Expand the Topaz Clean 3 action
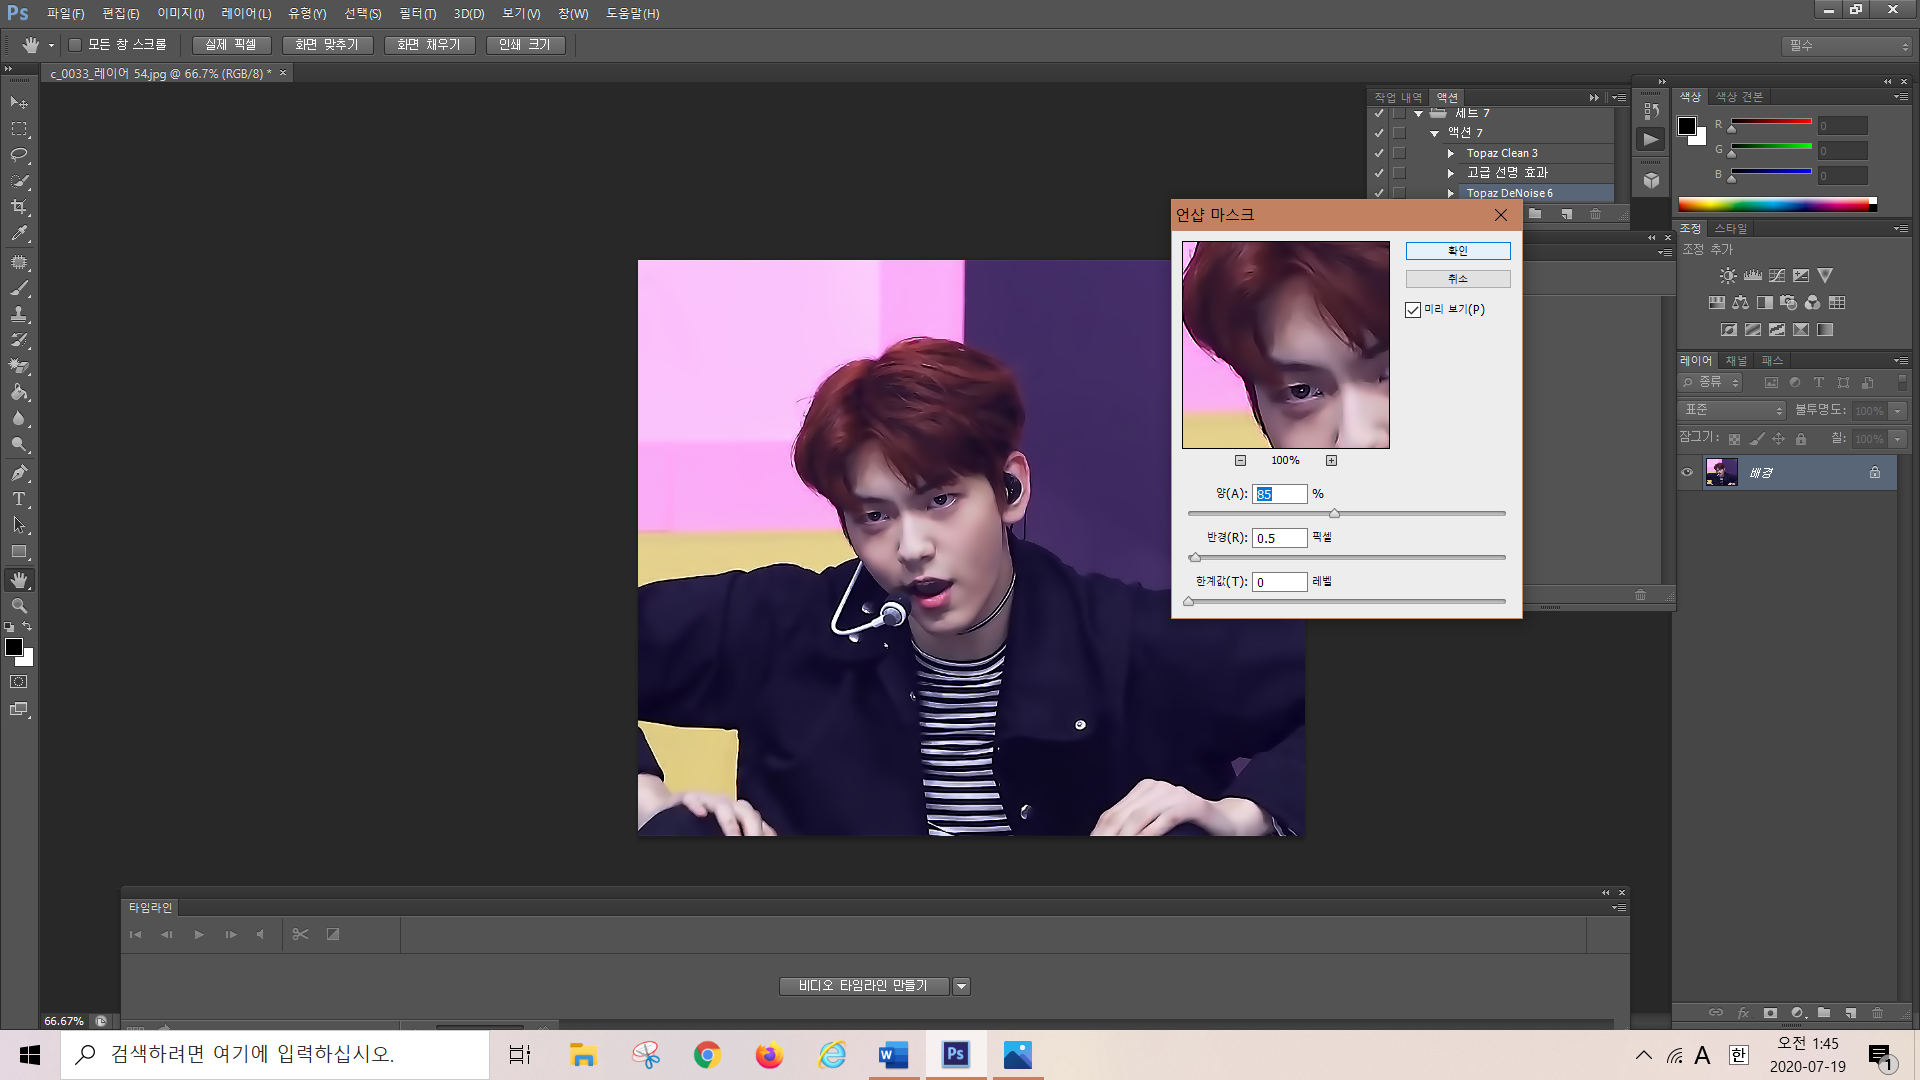The height and width of the screenshot is (1080, 1920). tap(1451, 153)
